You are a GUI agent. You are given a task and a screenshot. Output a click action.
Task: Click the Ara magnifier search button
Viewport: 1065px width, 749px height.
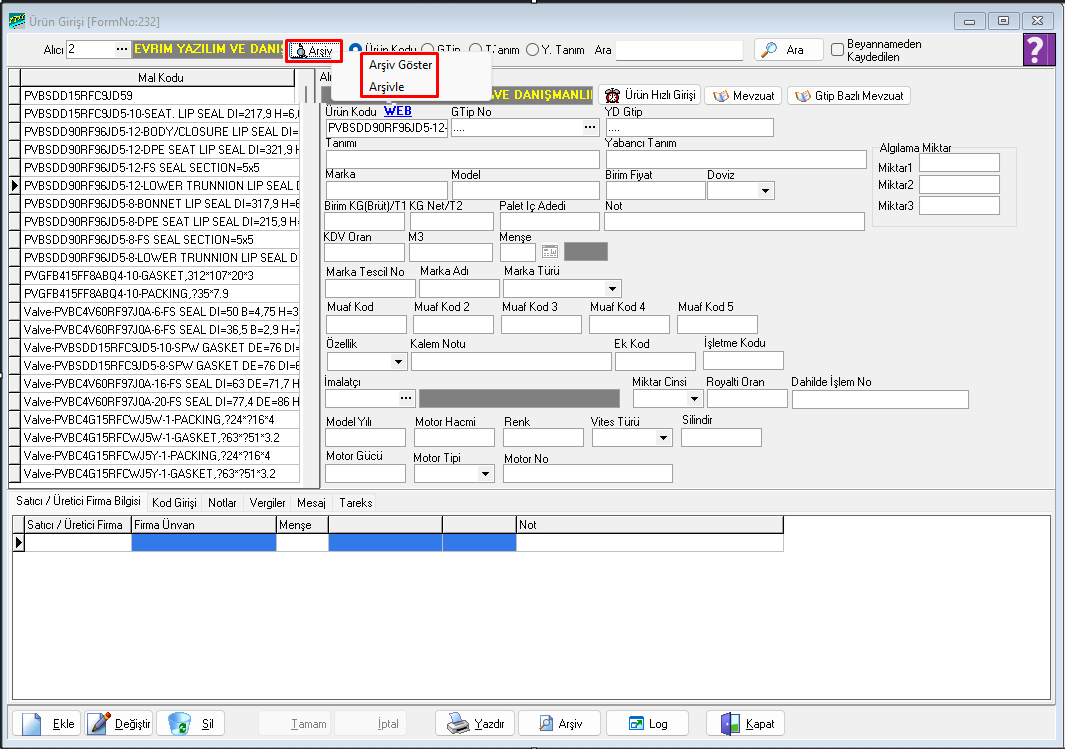pos(789,50)
